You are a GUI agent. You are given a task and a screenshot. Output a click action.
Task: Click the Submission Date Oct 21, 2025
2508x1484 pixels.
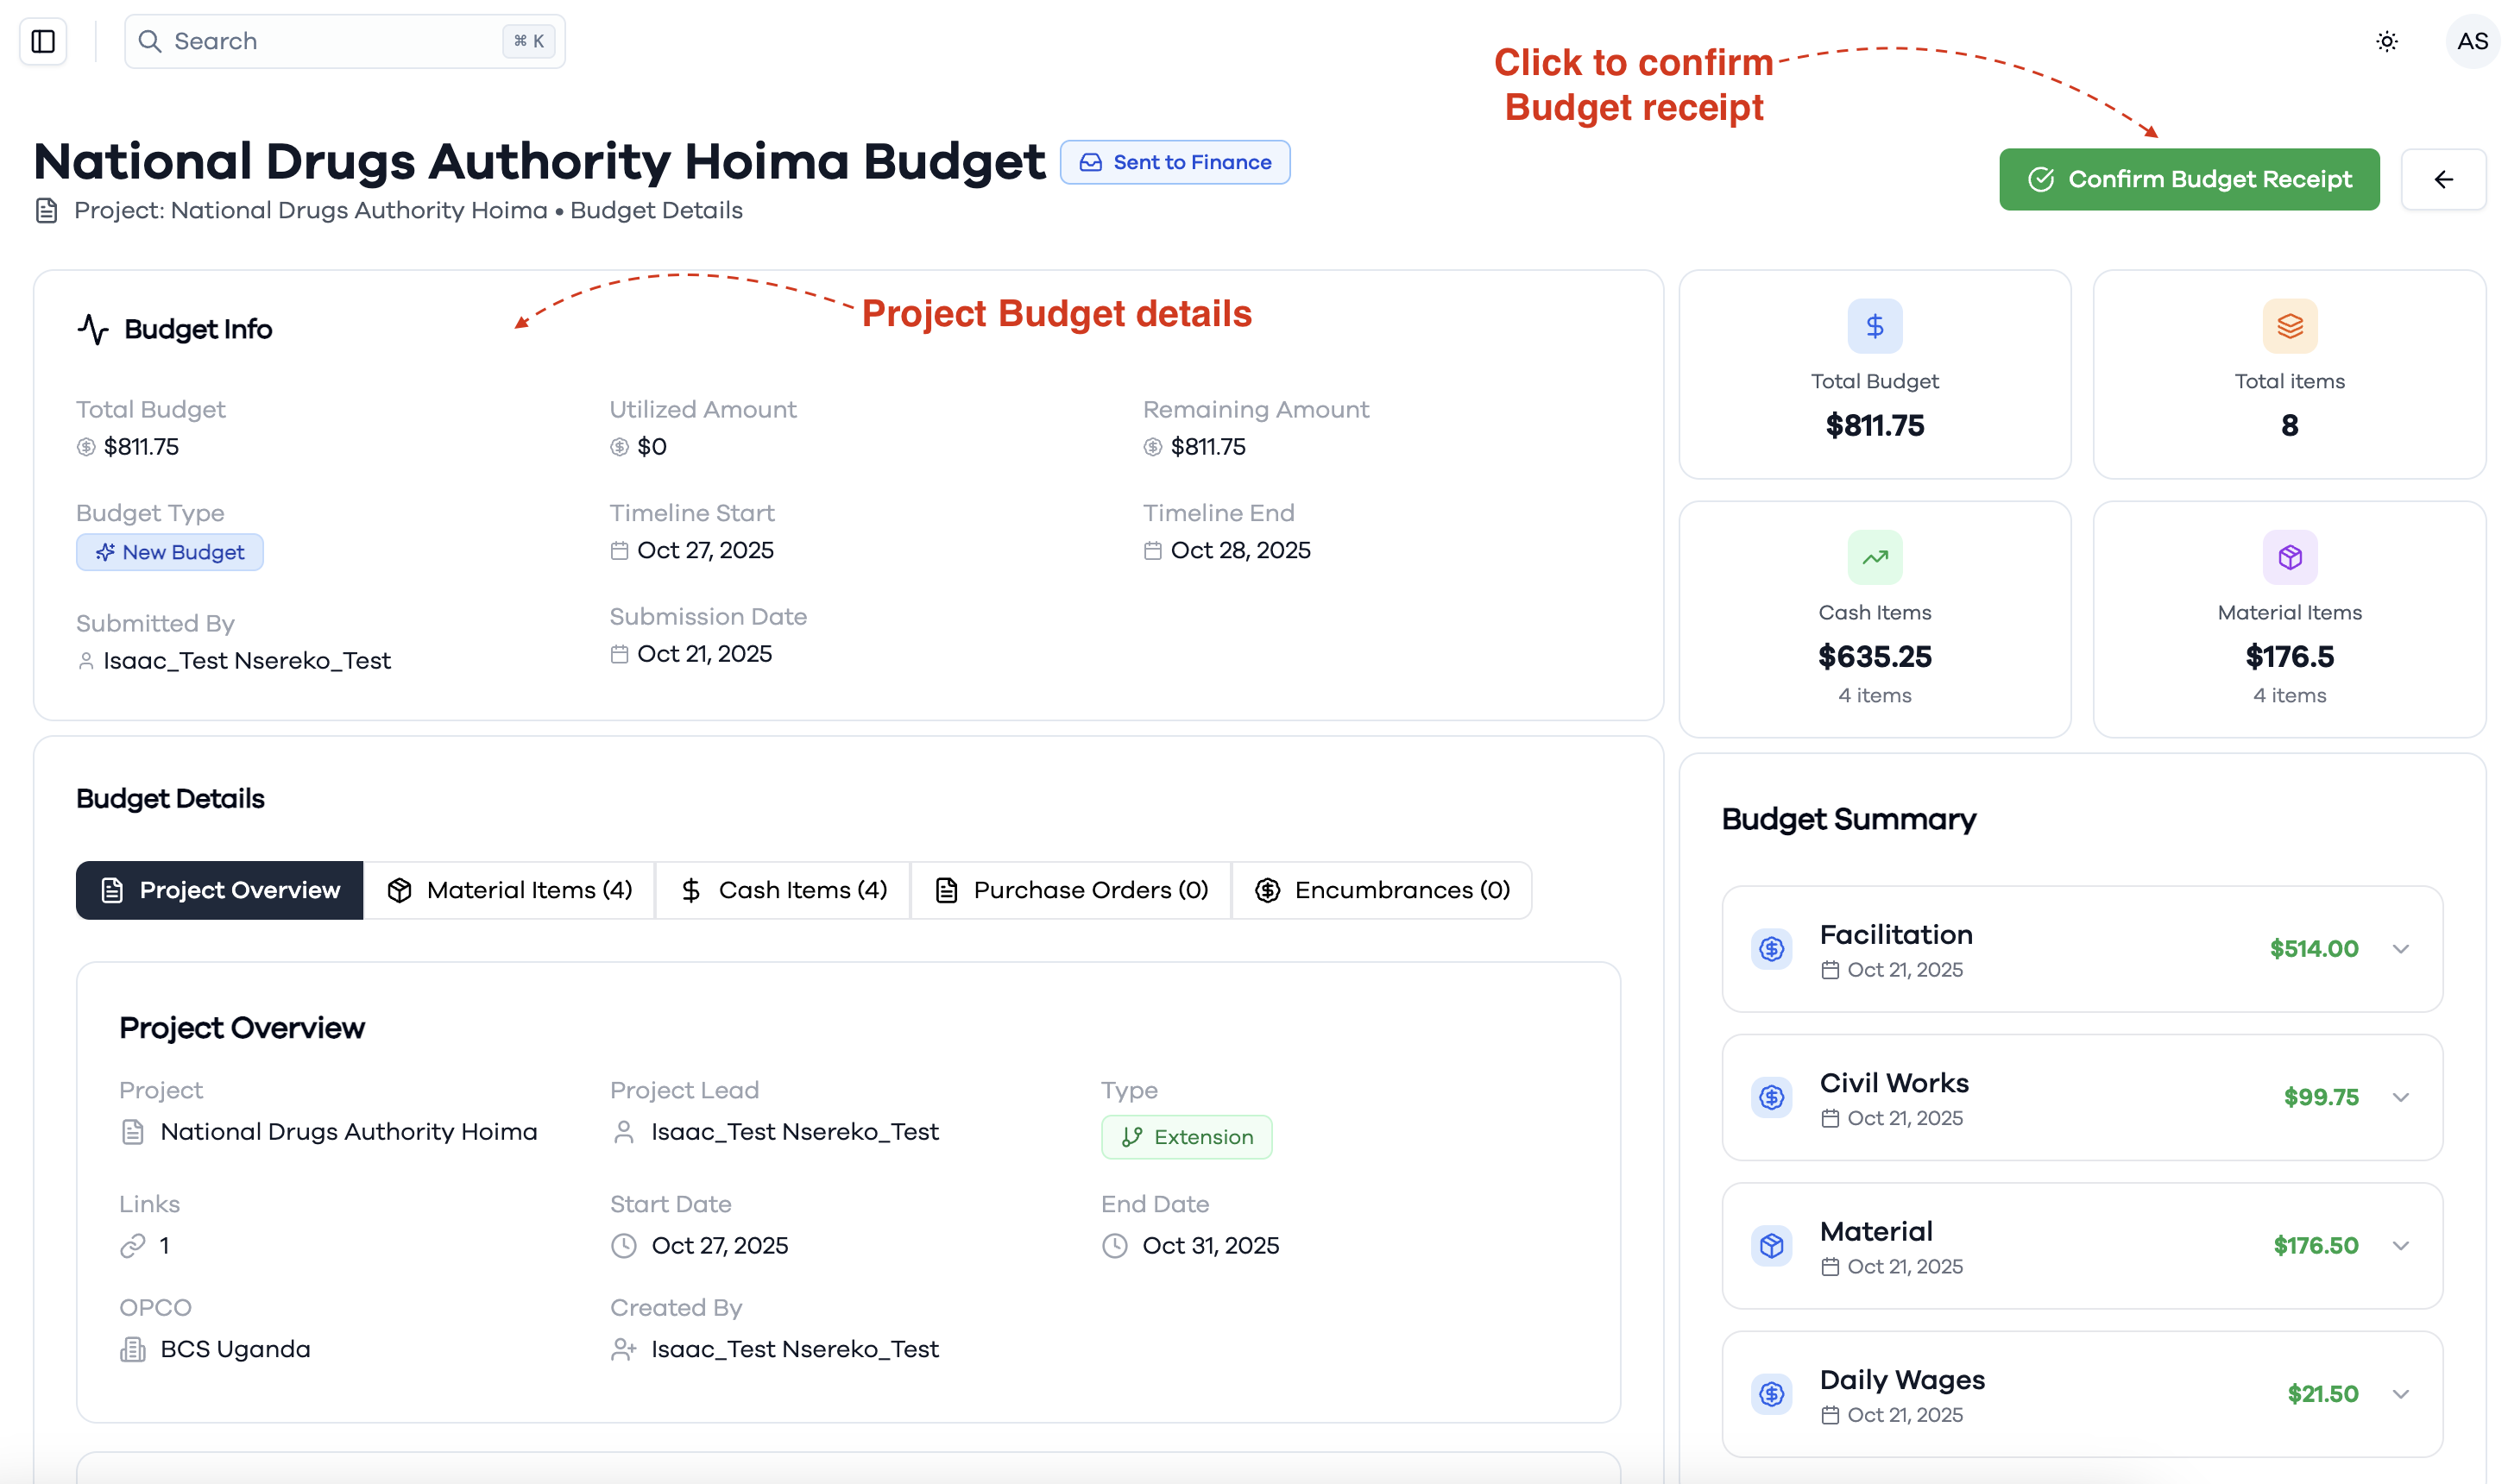click(x=704, y=653)
